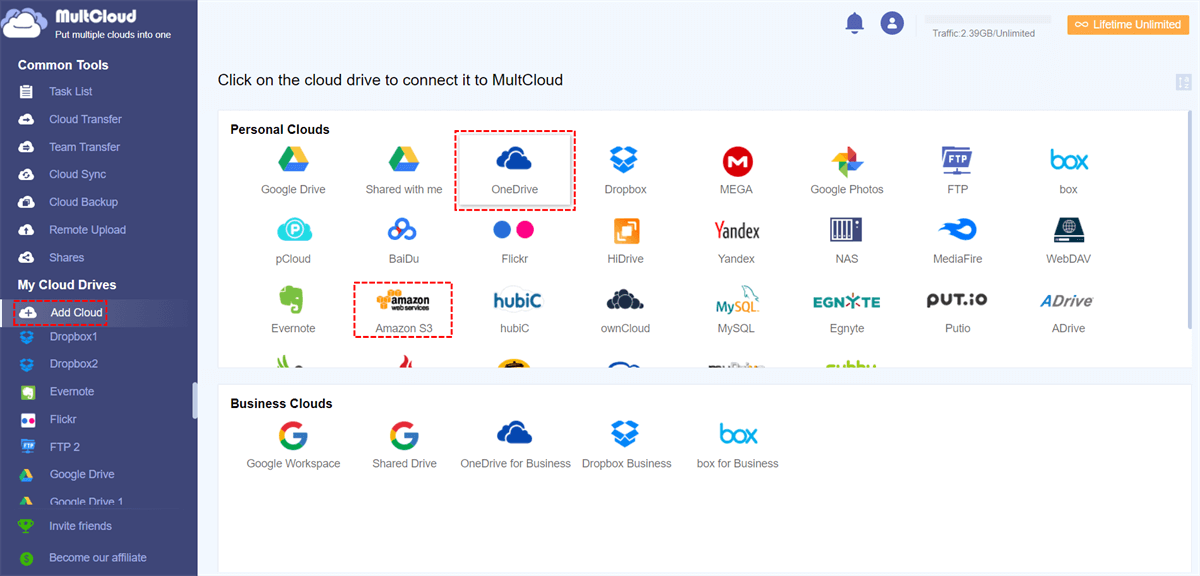Open Evernote drive in sidebar
1200x576 pixels.
(x=71, y=392)
